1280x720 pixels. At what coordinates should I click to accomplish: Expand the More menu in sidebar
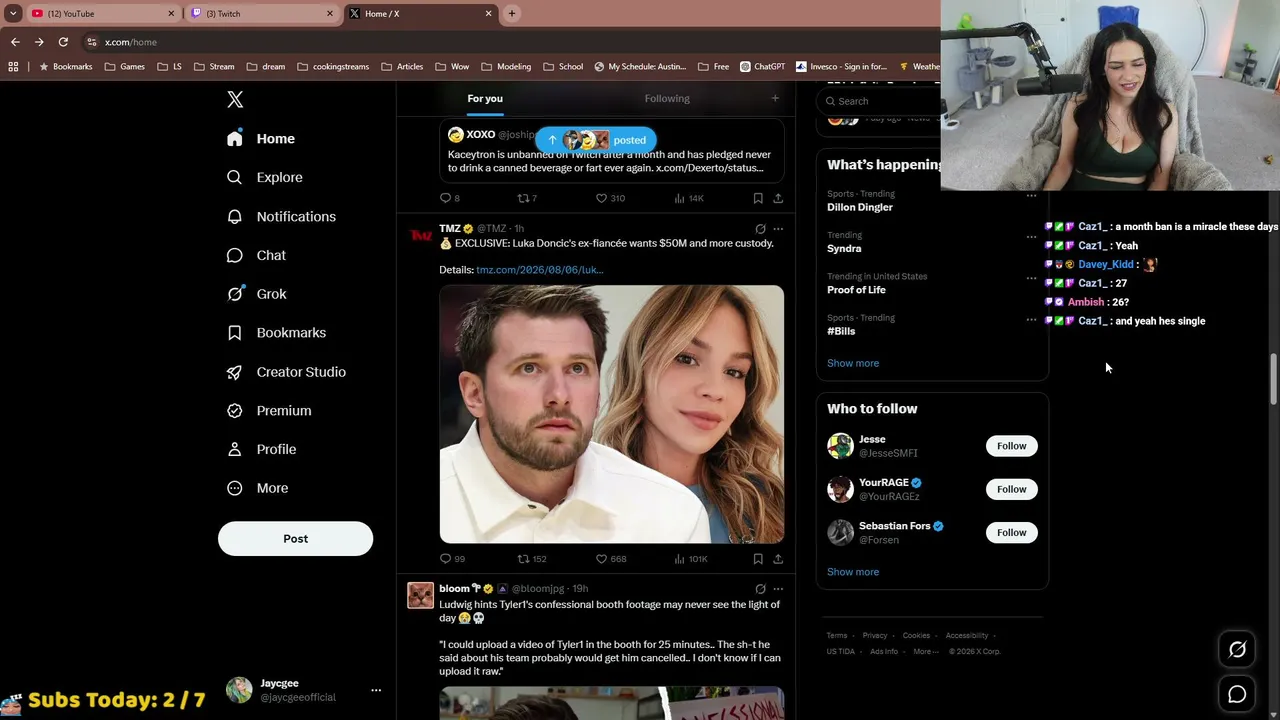257,488
